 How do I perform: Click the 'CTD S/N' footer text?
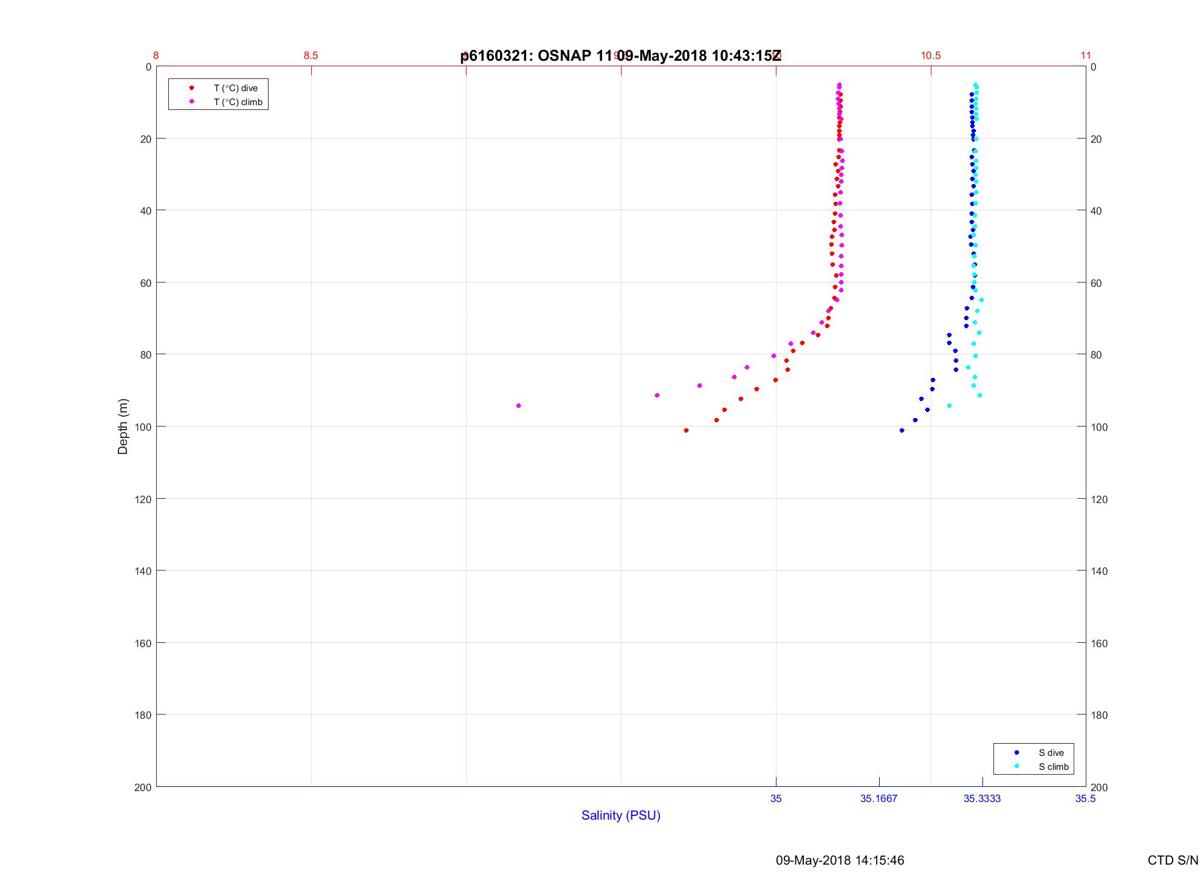(x=1173, y=860)
